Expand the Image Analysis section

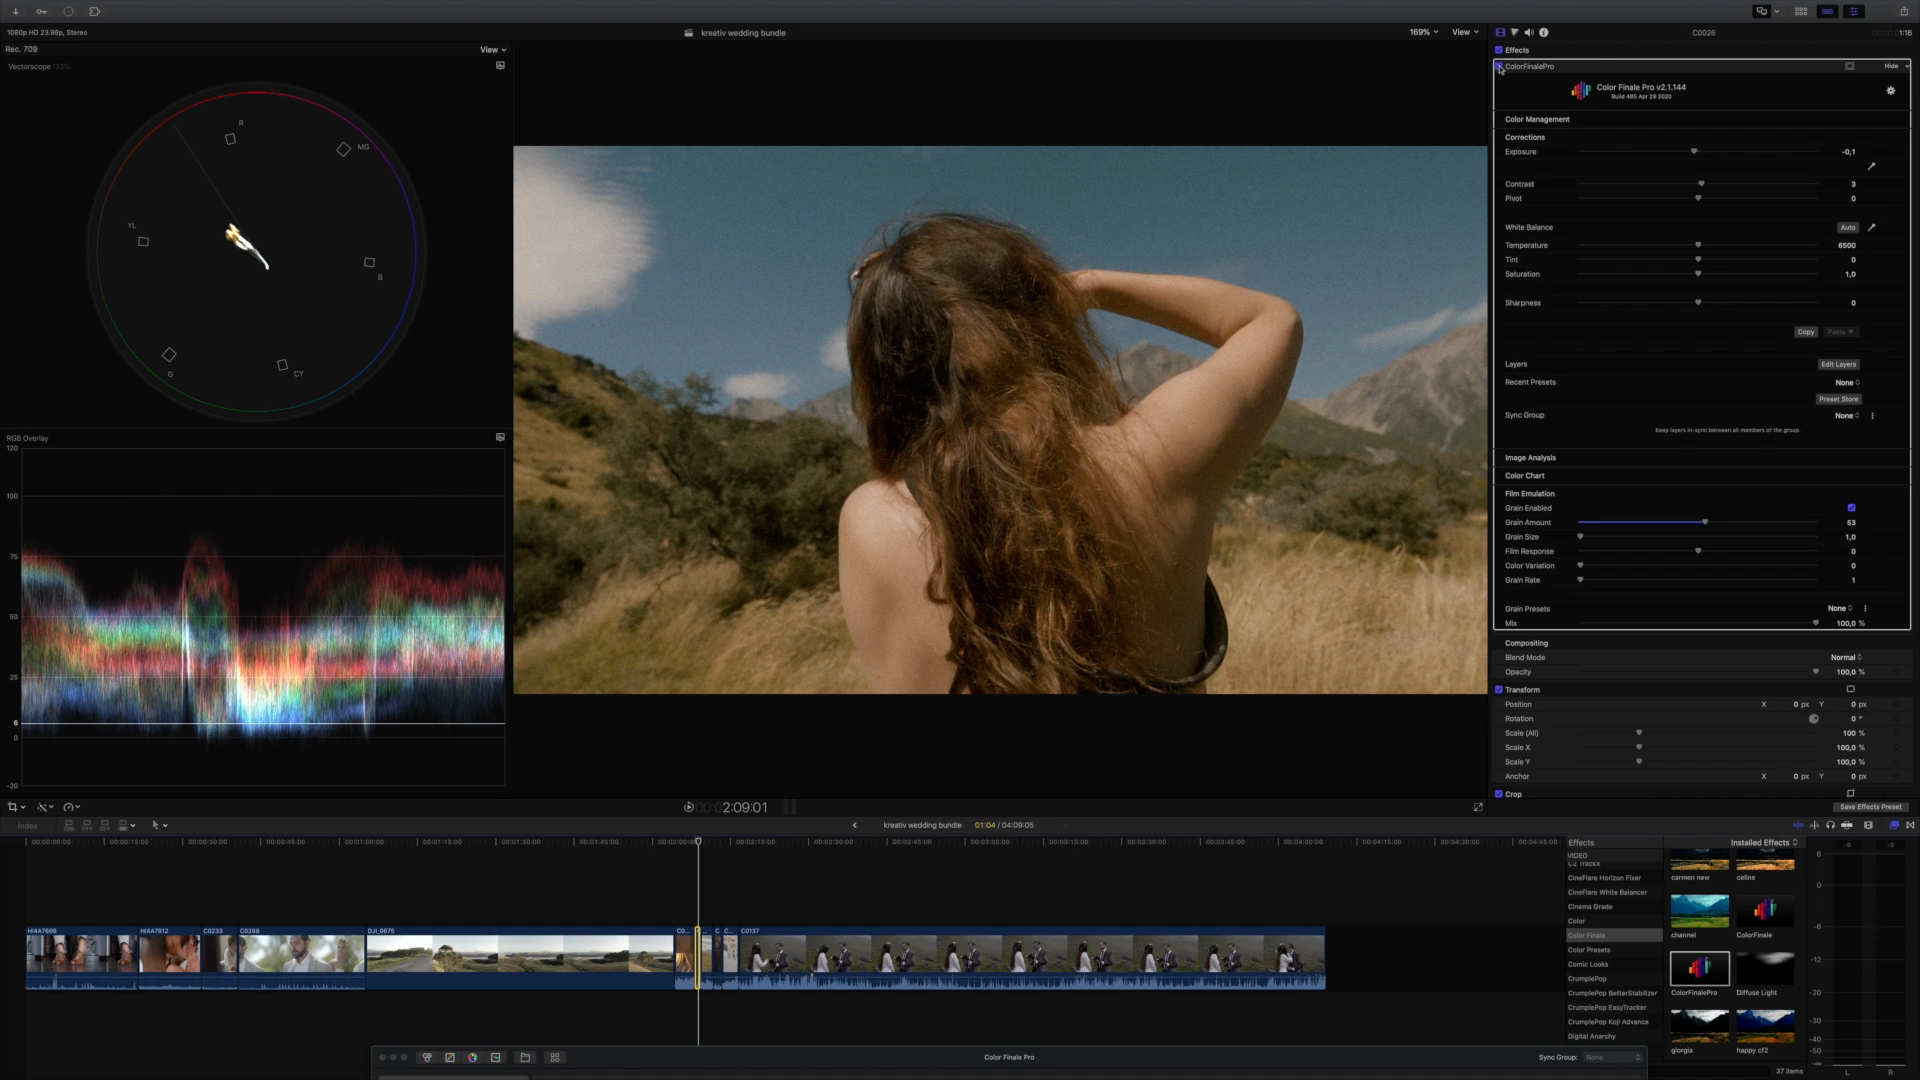click(x=1530, y=458)
